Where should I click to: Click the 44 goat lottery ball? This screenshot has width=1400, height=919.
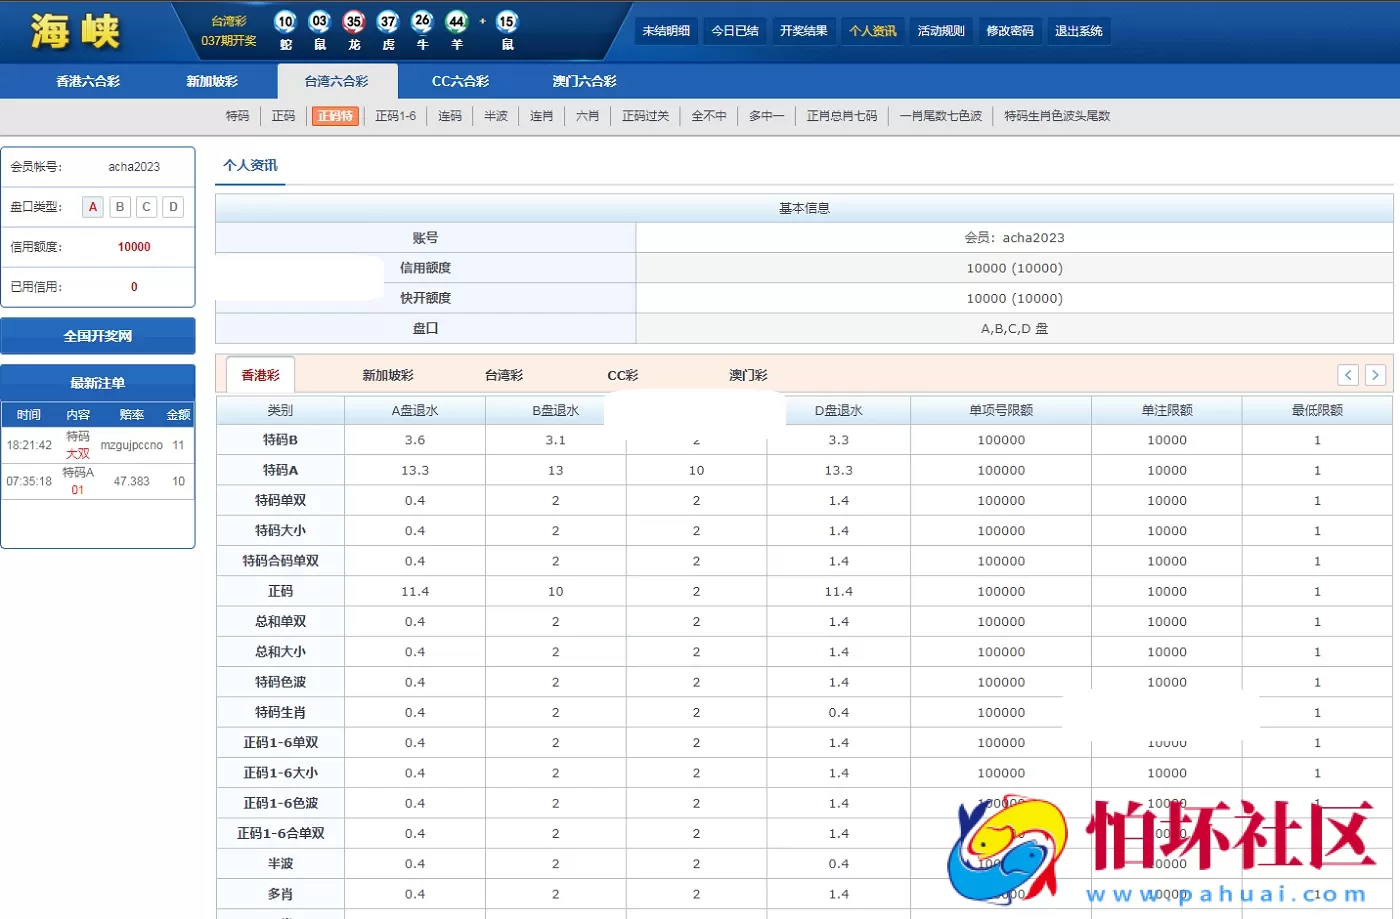click(x=456, y=22)
